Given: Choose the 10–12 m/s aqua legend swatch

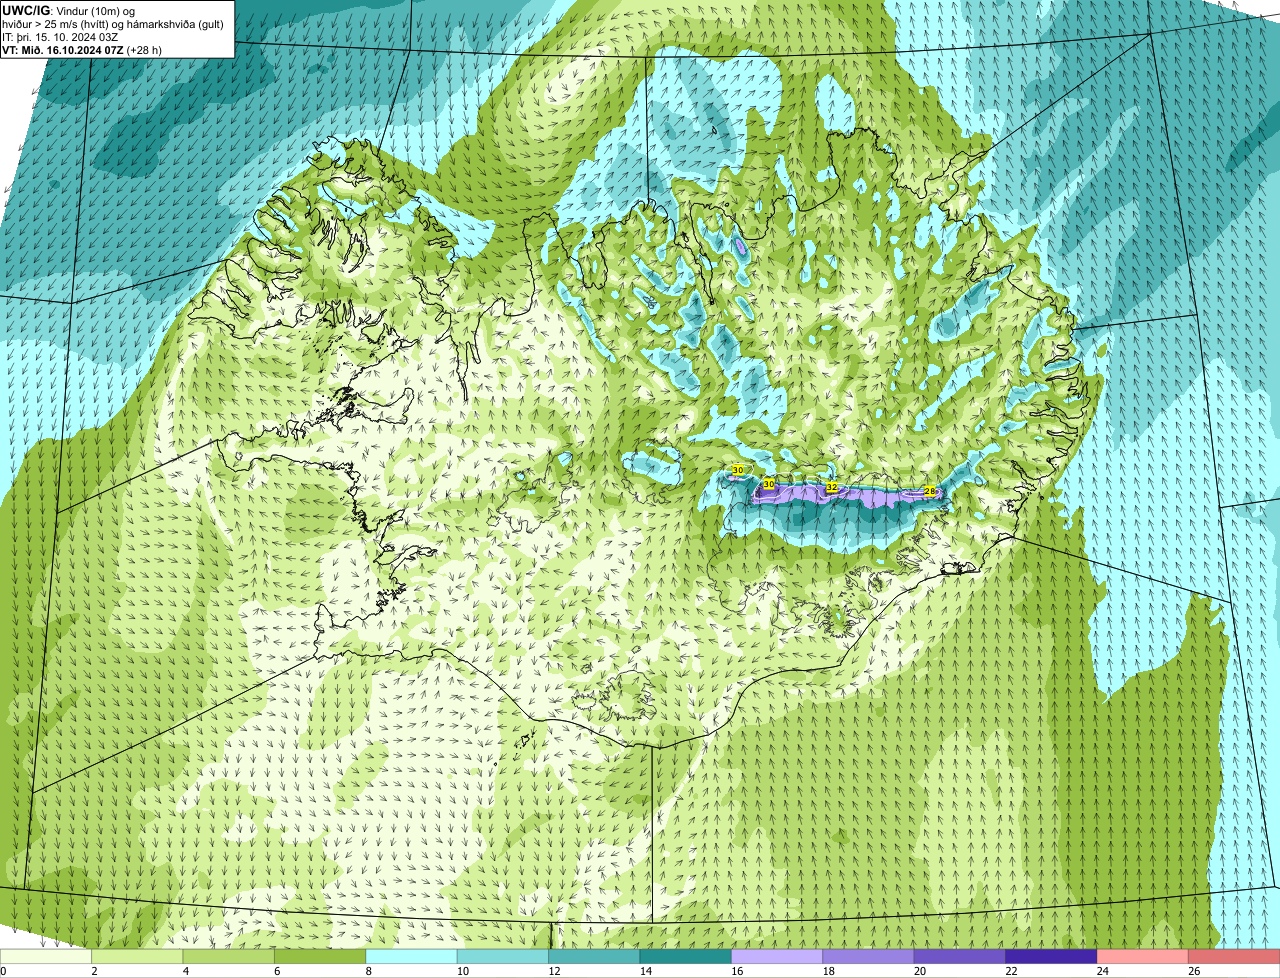Looking at the screenshot, I should pyautogui.click(x=504, y=956).
